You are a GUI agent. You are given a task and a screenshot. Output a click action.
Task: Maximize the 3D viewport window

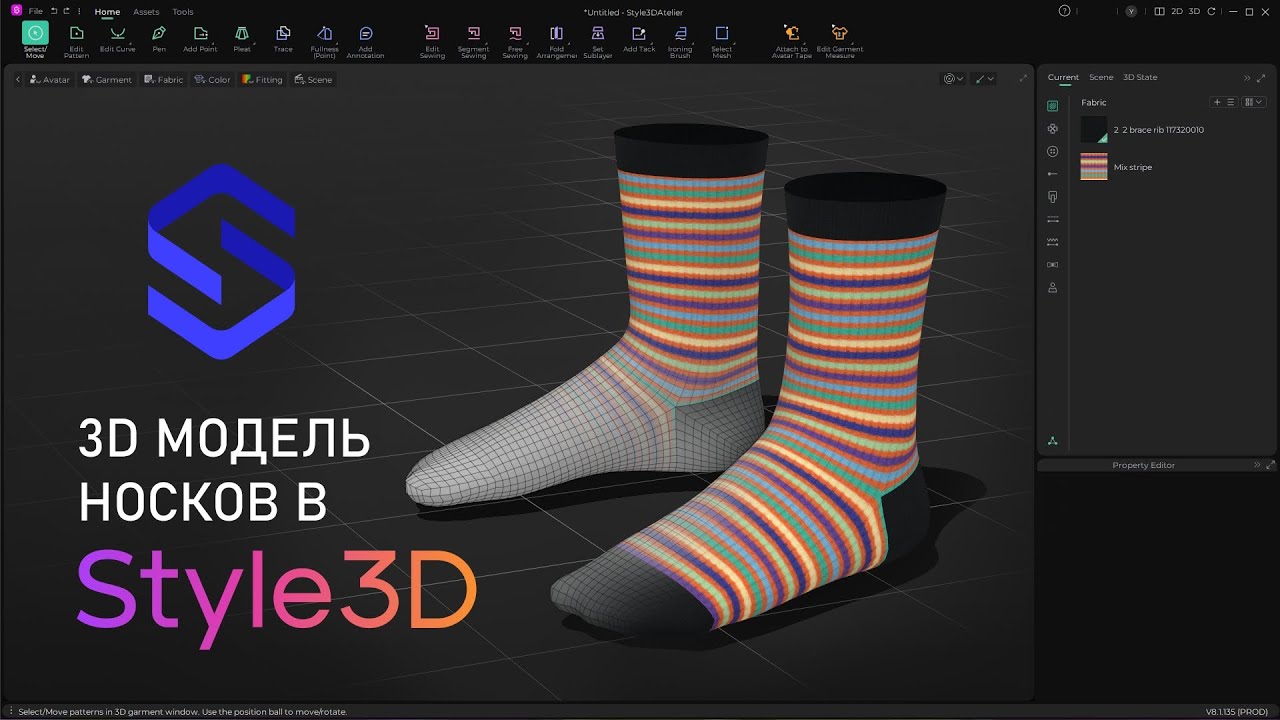pyautogui.click(x=1022, y=78)
